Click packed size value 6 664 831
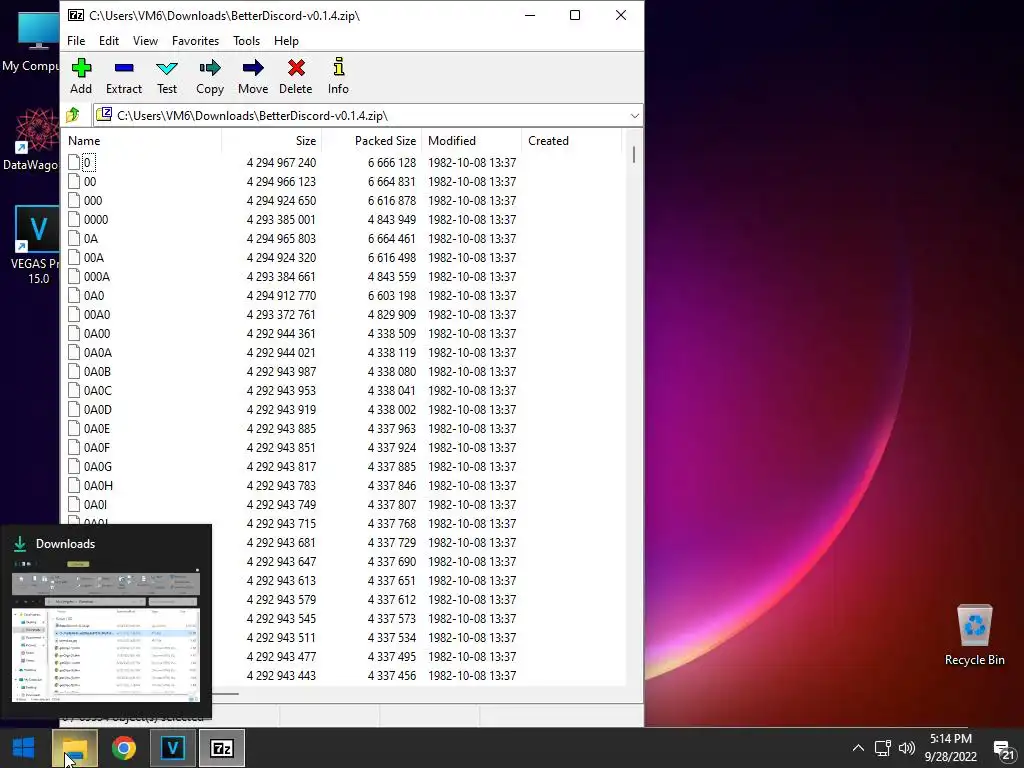This screenshot has width=1024, height=768. 392,182
